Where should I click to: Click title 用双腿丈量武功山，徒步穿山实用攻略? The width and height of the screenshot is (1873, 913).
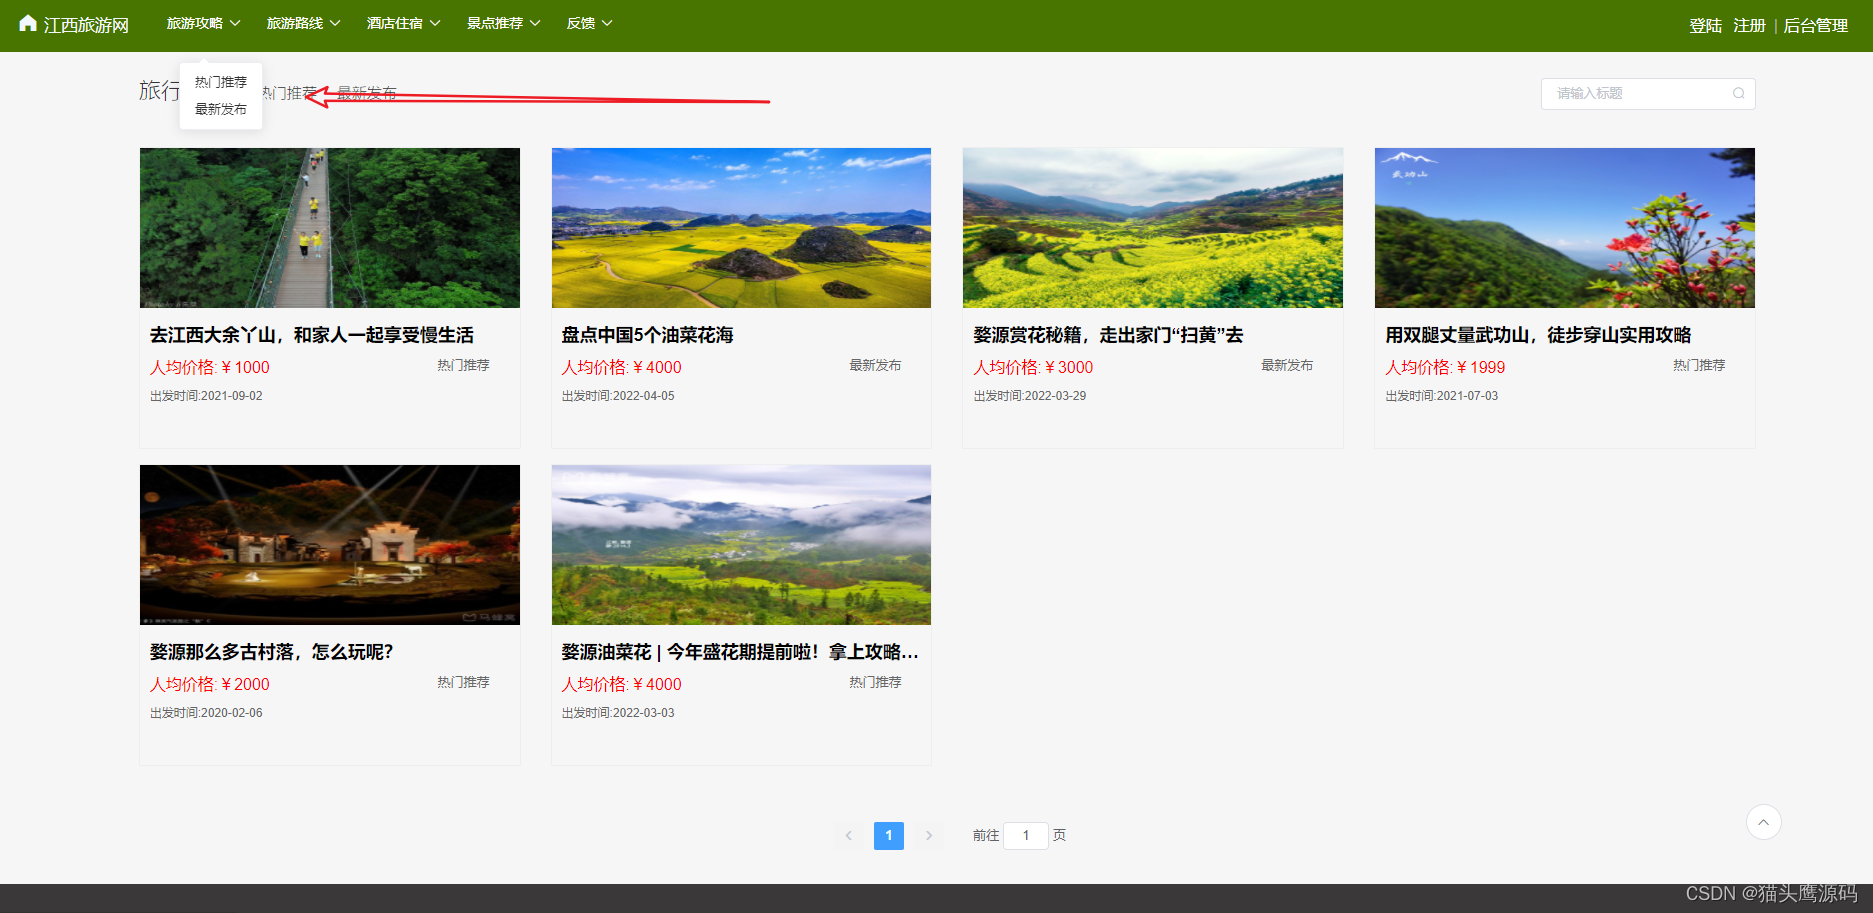[x=1538, y=335]
